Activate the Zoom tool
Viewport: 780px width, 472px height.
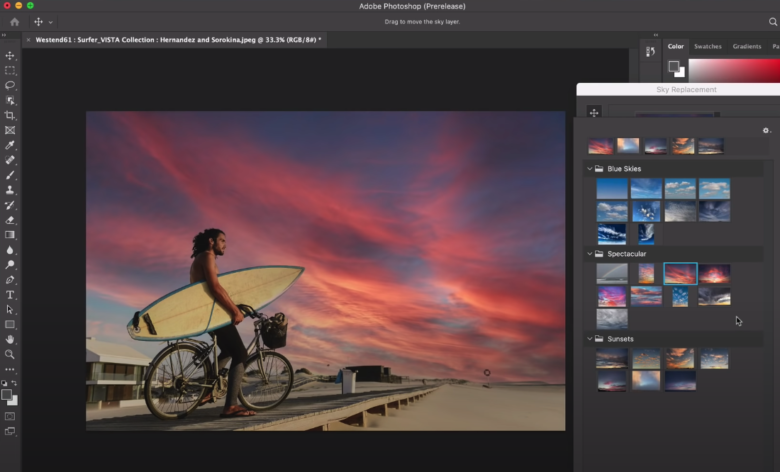point(10,354)
